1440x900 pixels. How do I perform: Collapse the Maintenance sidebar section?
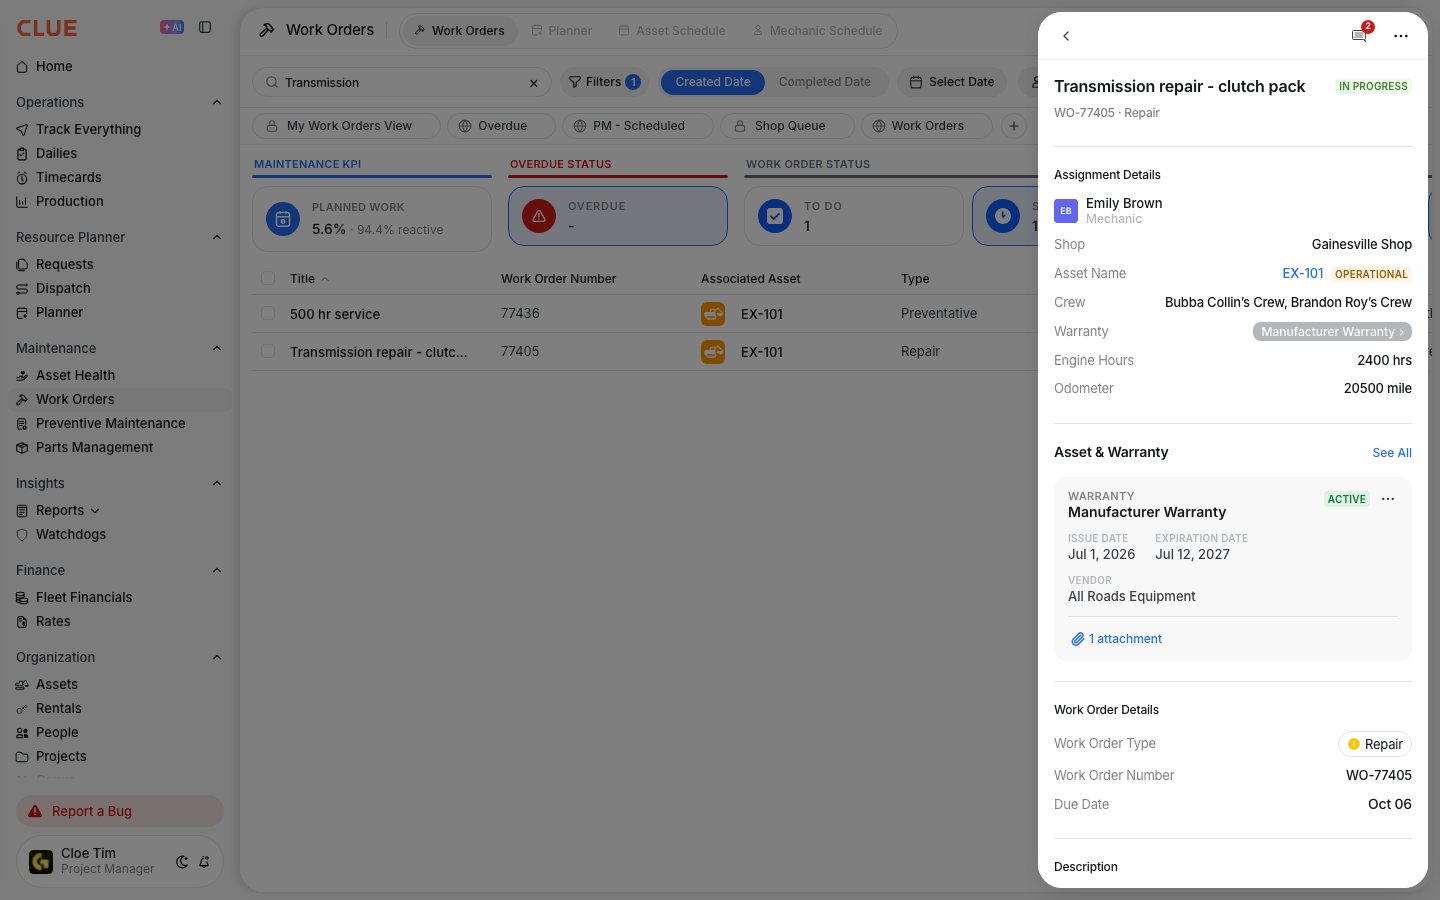[x=217, y=348]
